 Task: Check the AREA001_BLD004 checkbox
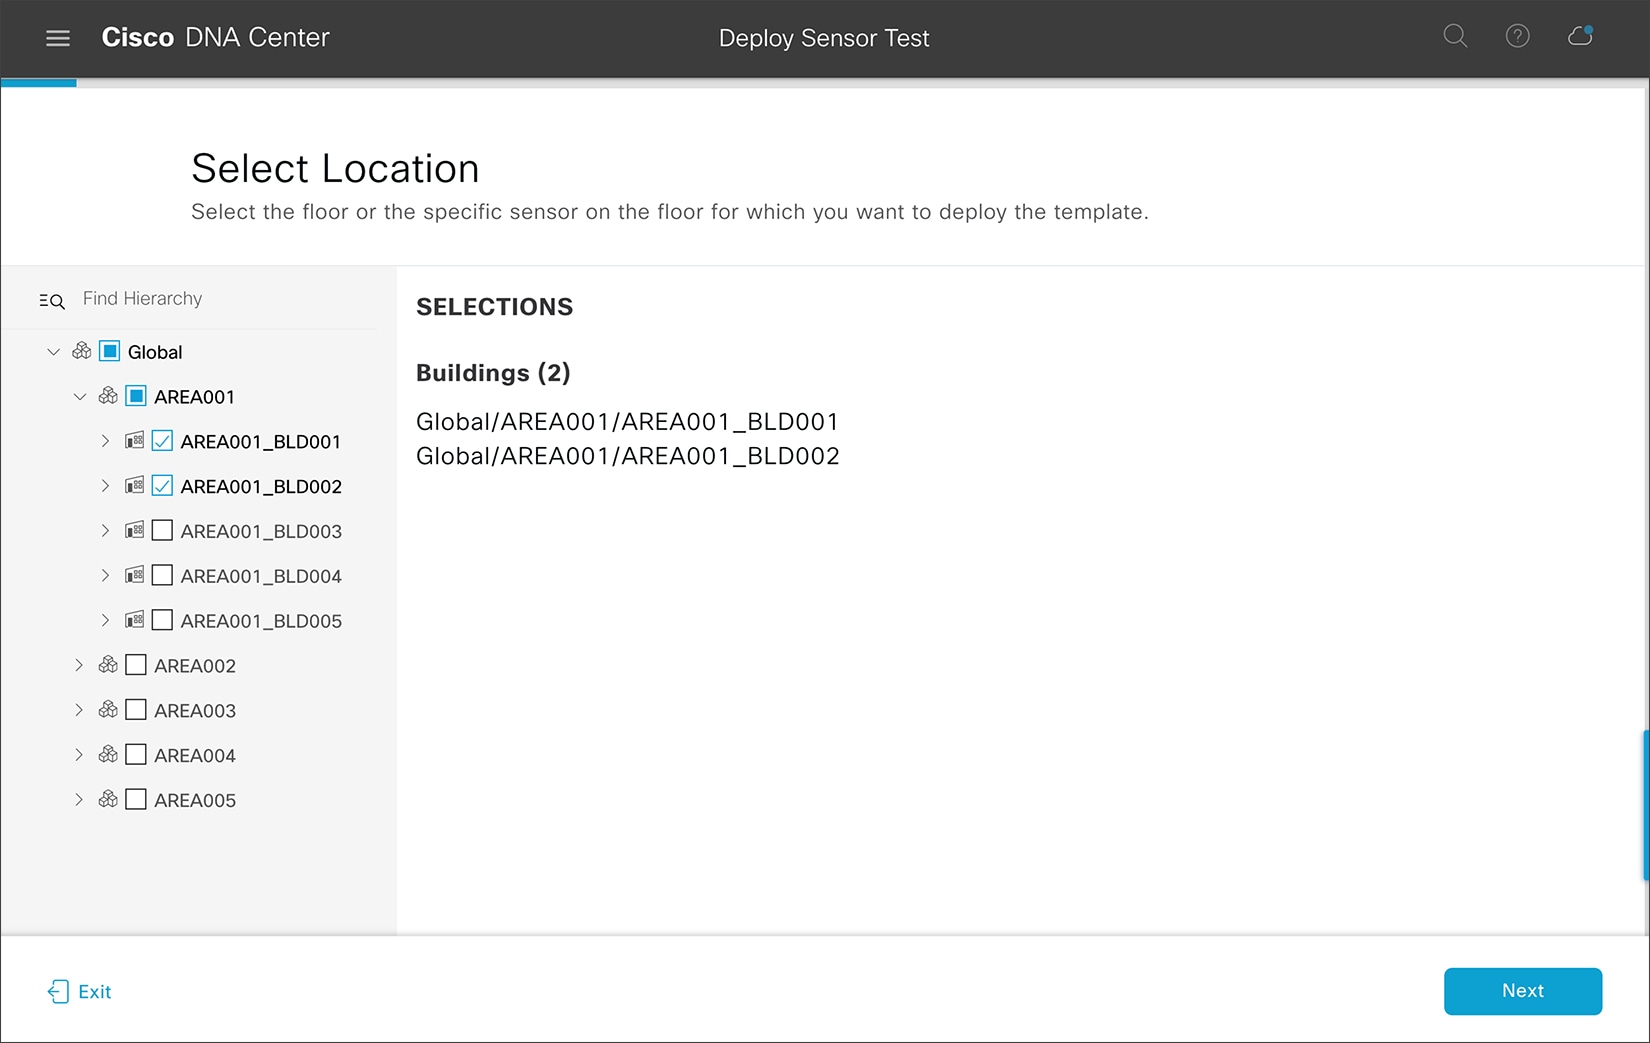pyautogui.click(x=162, y=576)
